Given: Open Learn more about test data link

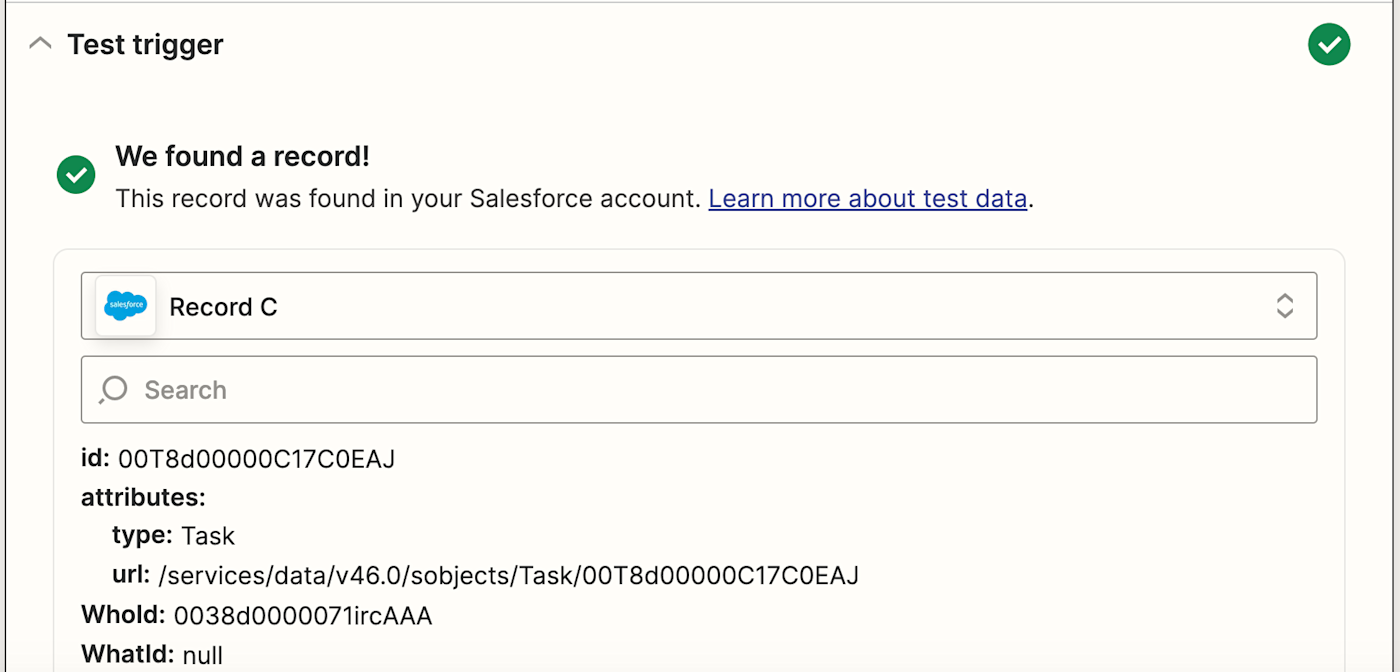Looking at the screenshot, I should [x=868, y=199].
